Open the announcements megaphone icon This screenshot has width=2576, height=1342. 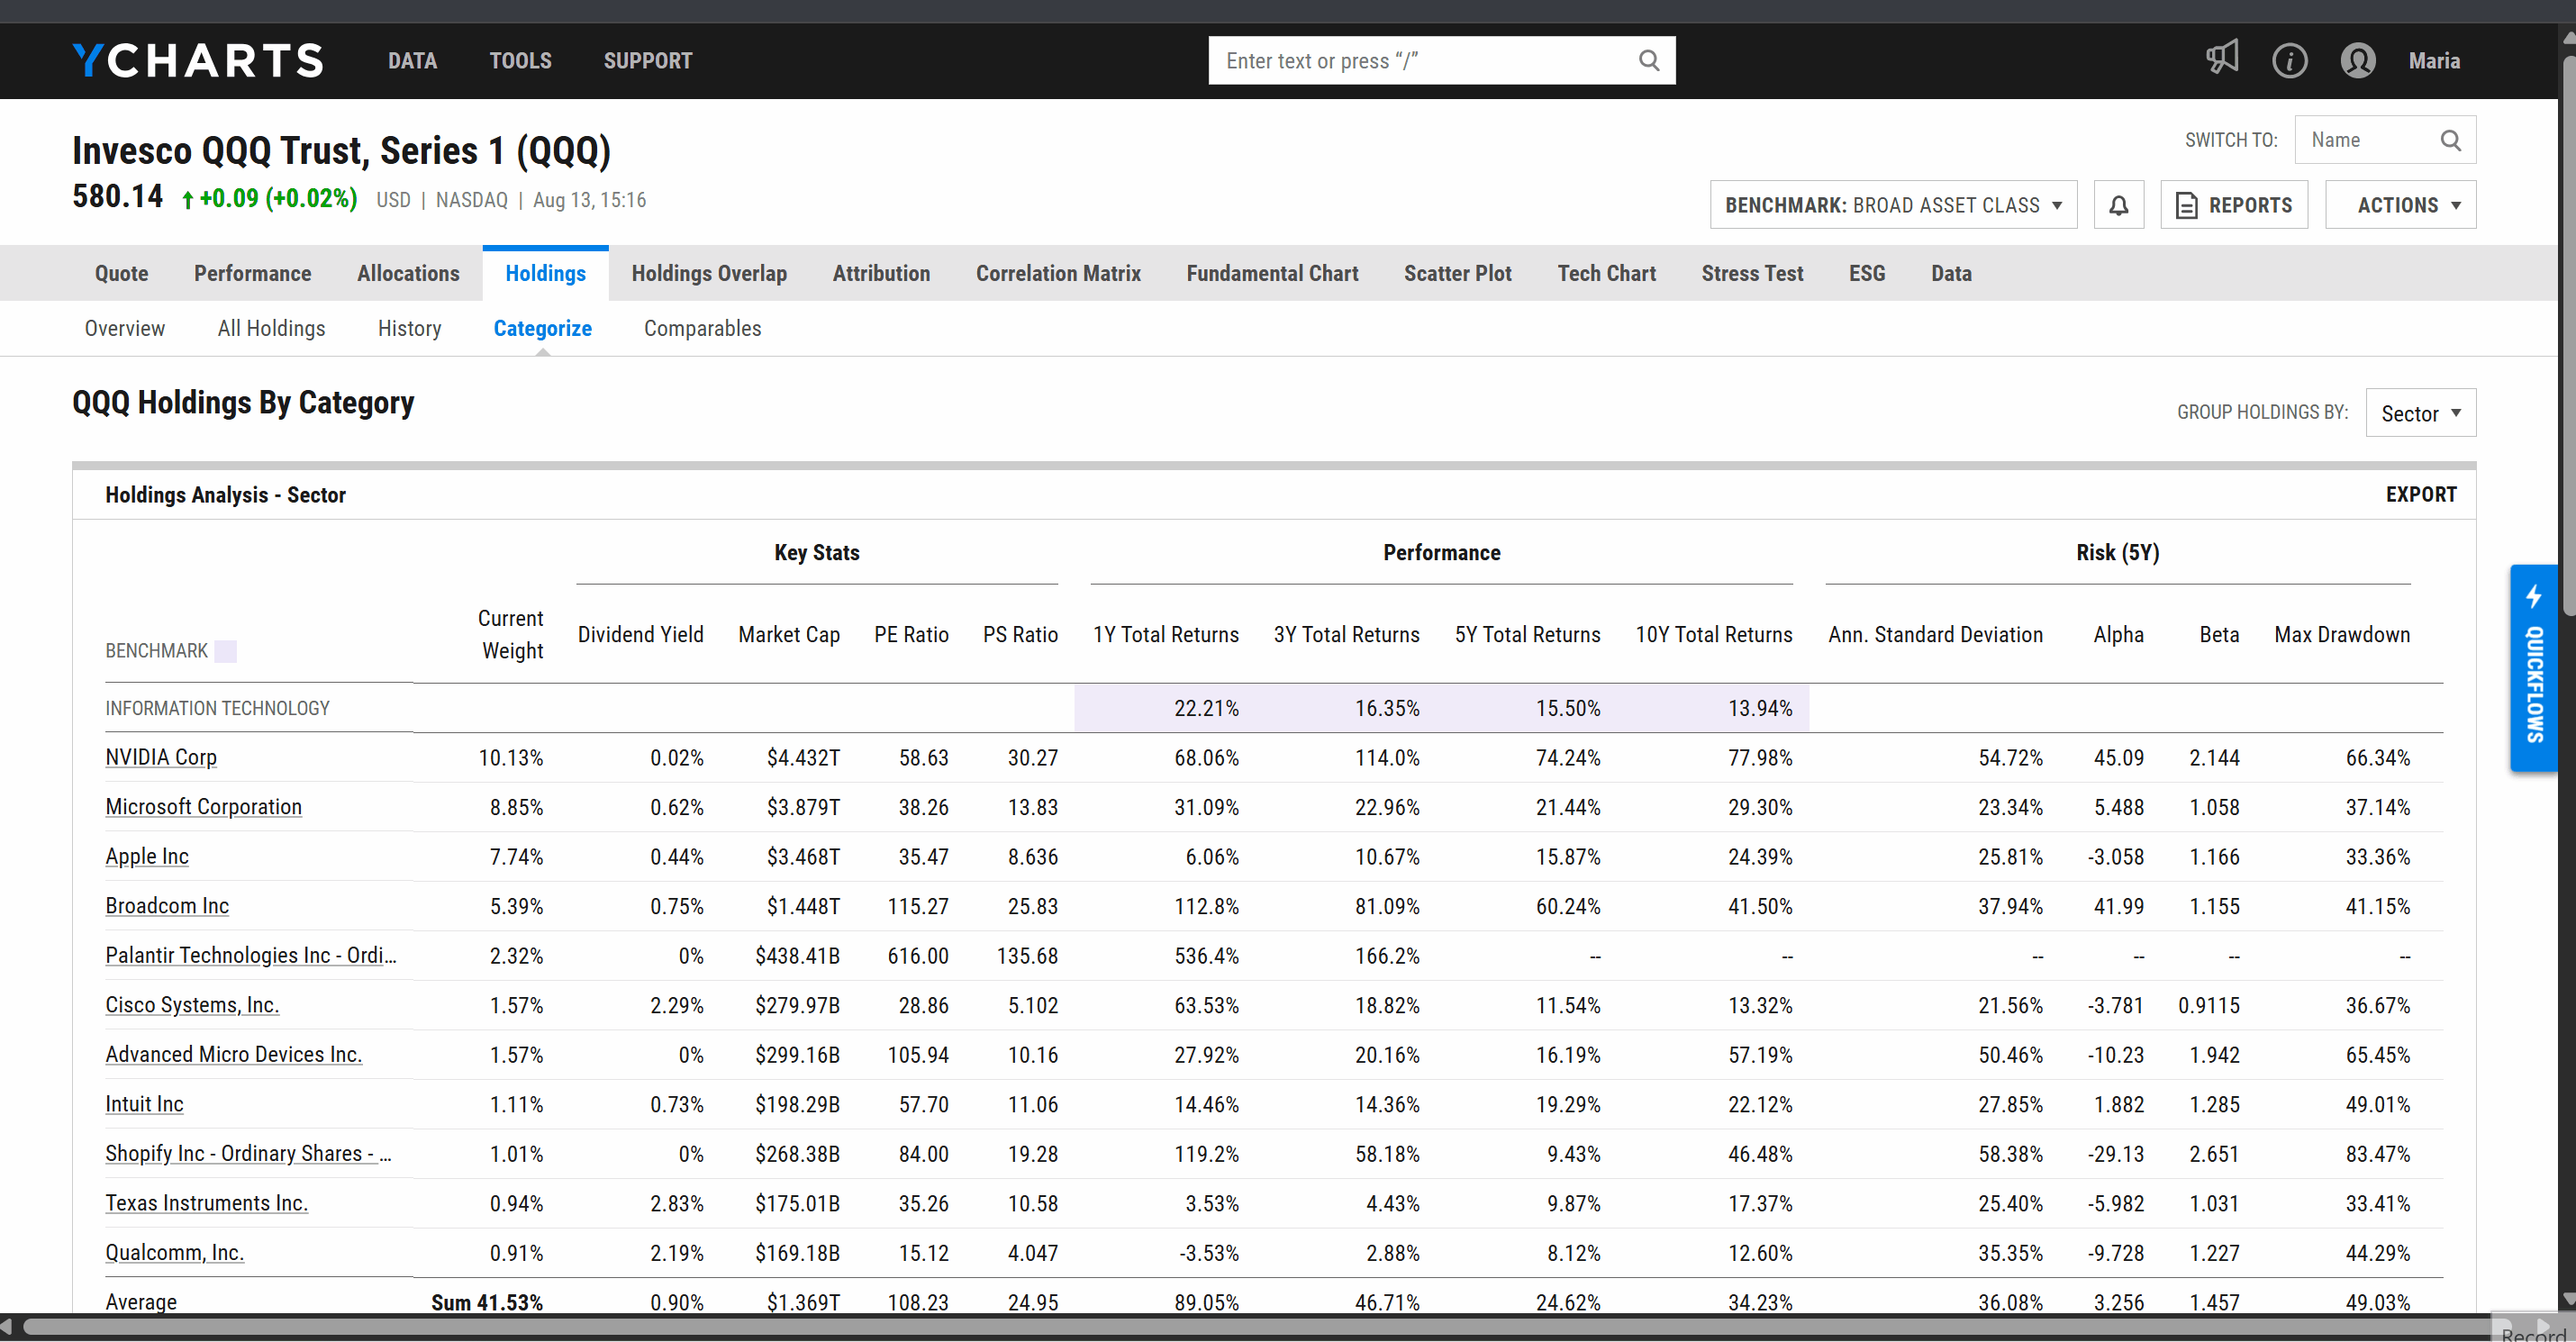tap(2222, 58)
